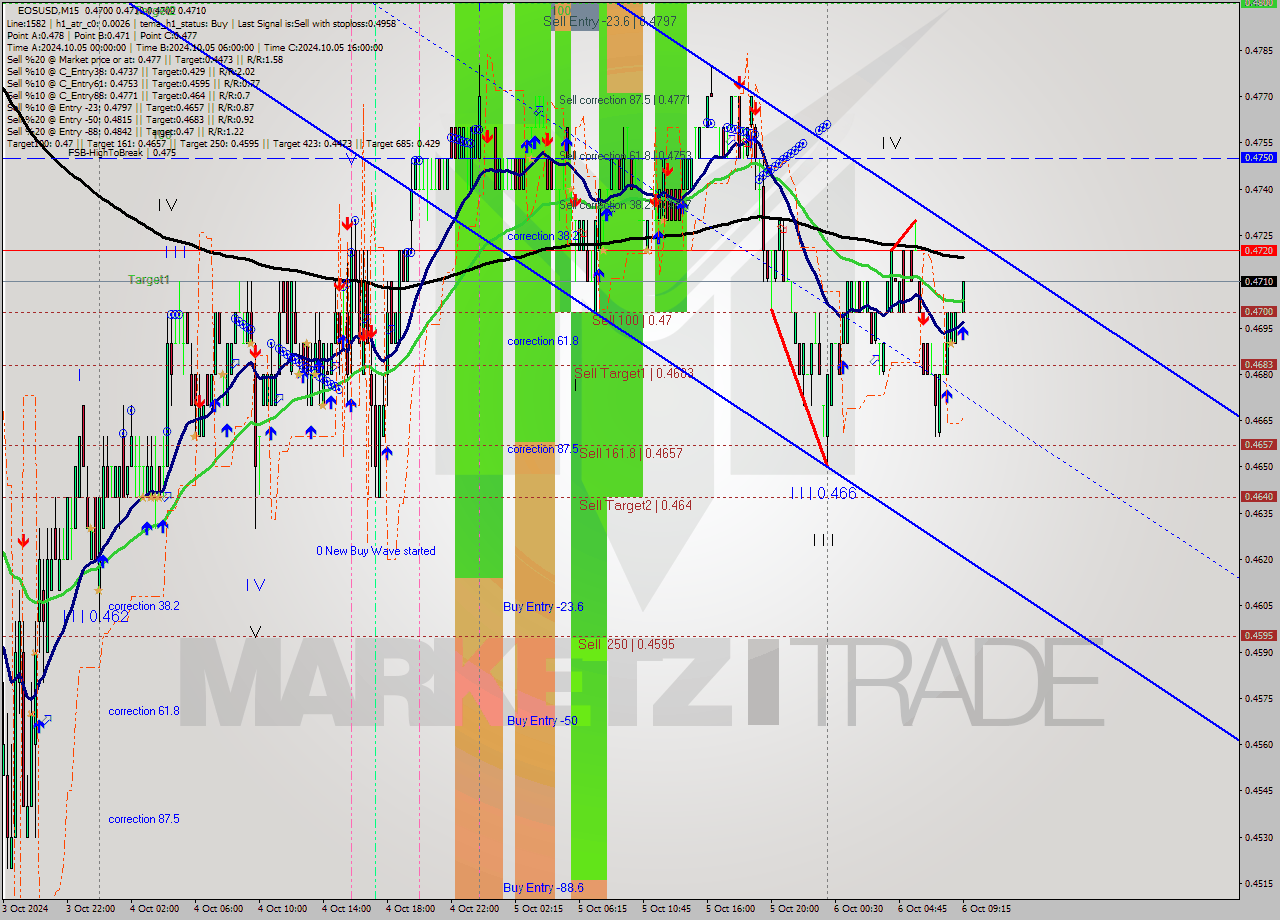Click the 'Sell correction 87.5 | 0.4771' label
This screenshot has width=1280, height=920.
(x=624, y=100)
